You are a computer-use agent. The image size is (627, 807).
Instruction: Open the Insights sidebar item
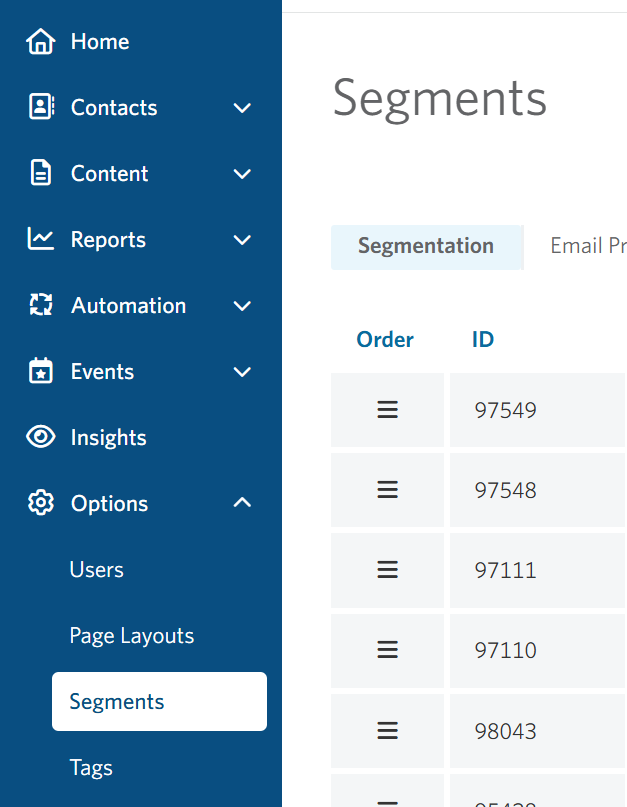108,438
